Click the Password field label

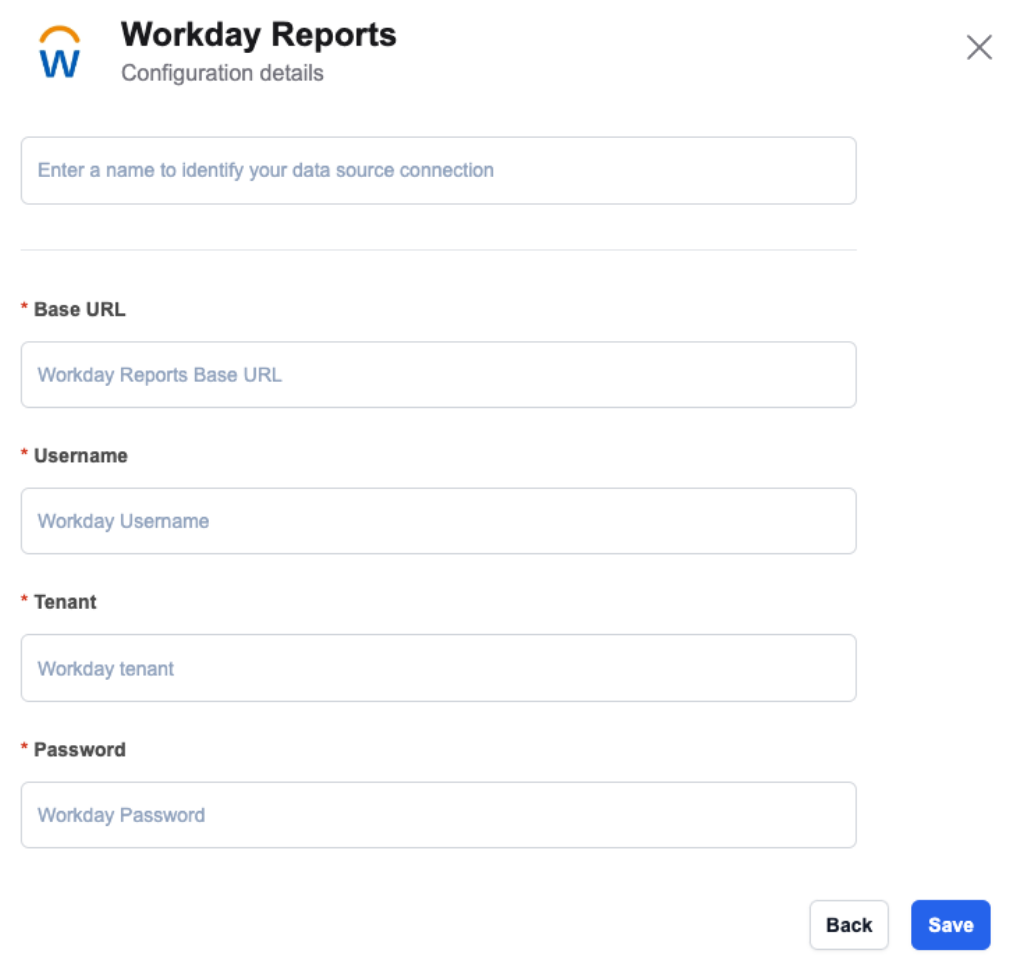pyautogui.click(x=80, y=749)
